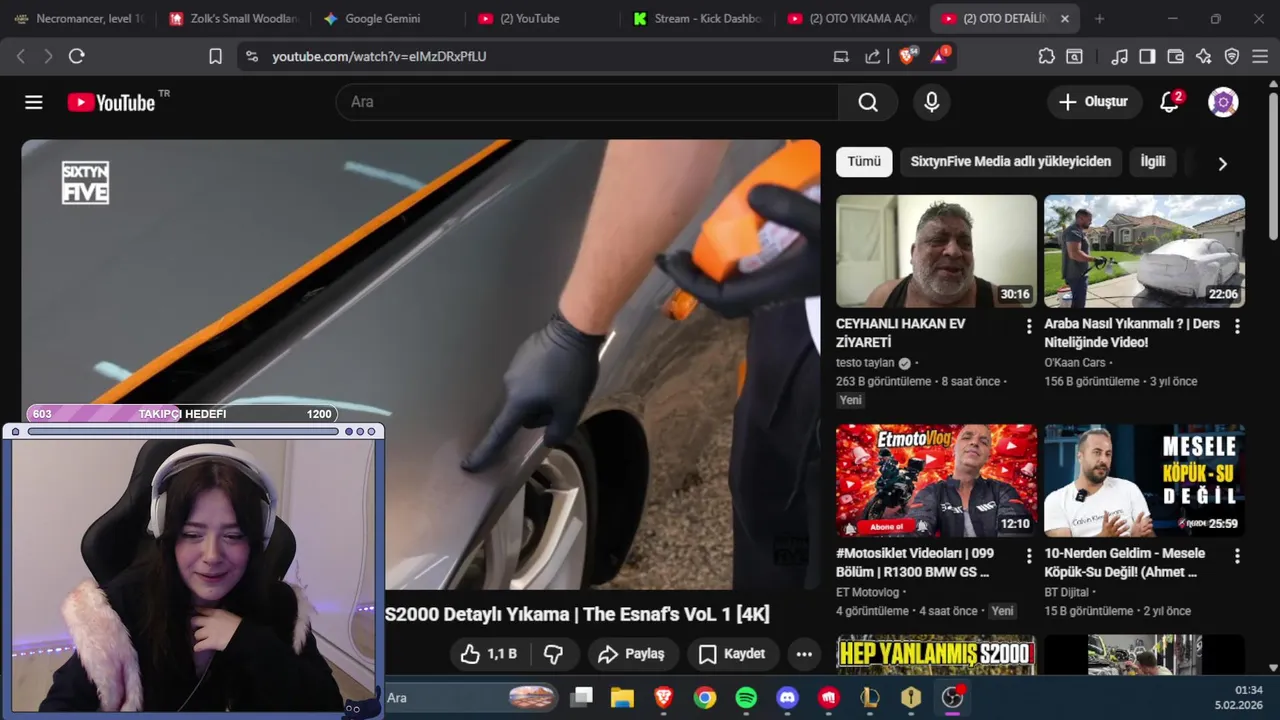The image size is (1280, 720).
Task: Open the options menu for CEYHANLI HAKAN EV ZİYARETİ
Action: [1029, 326]
